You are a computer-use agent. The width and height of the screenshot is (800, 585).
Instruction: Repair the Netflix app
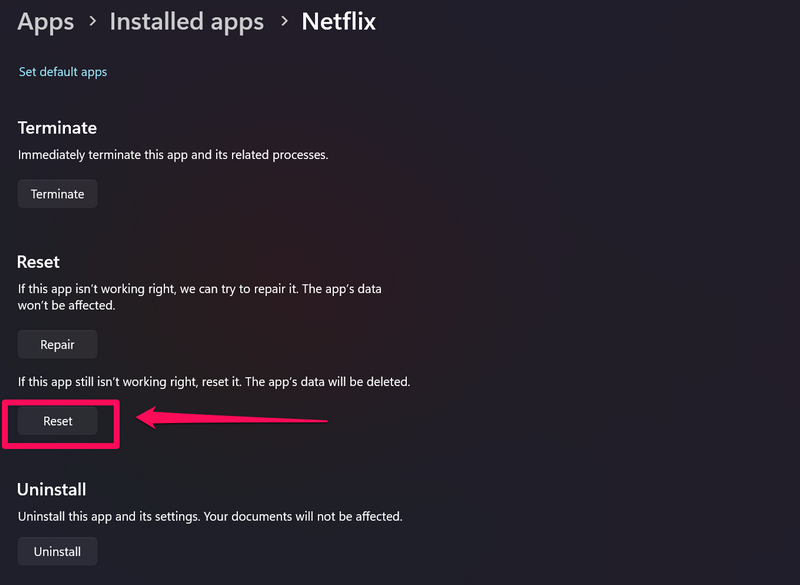pos(58,344)
